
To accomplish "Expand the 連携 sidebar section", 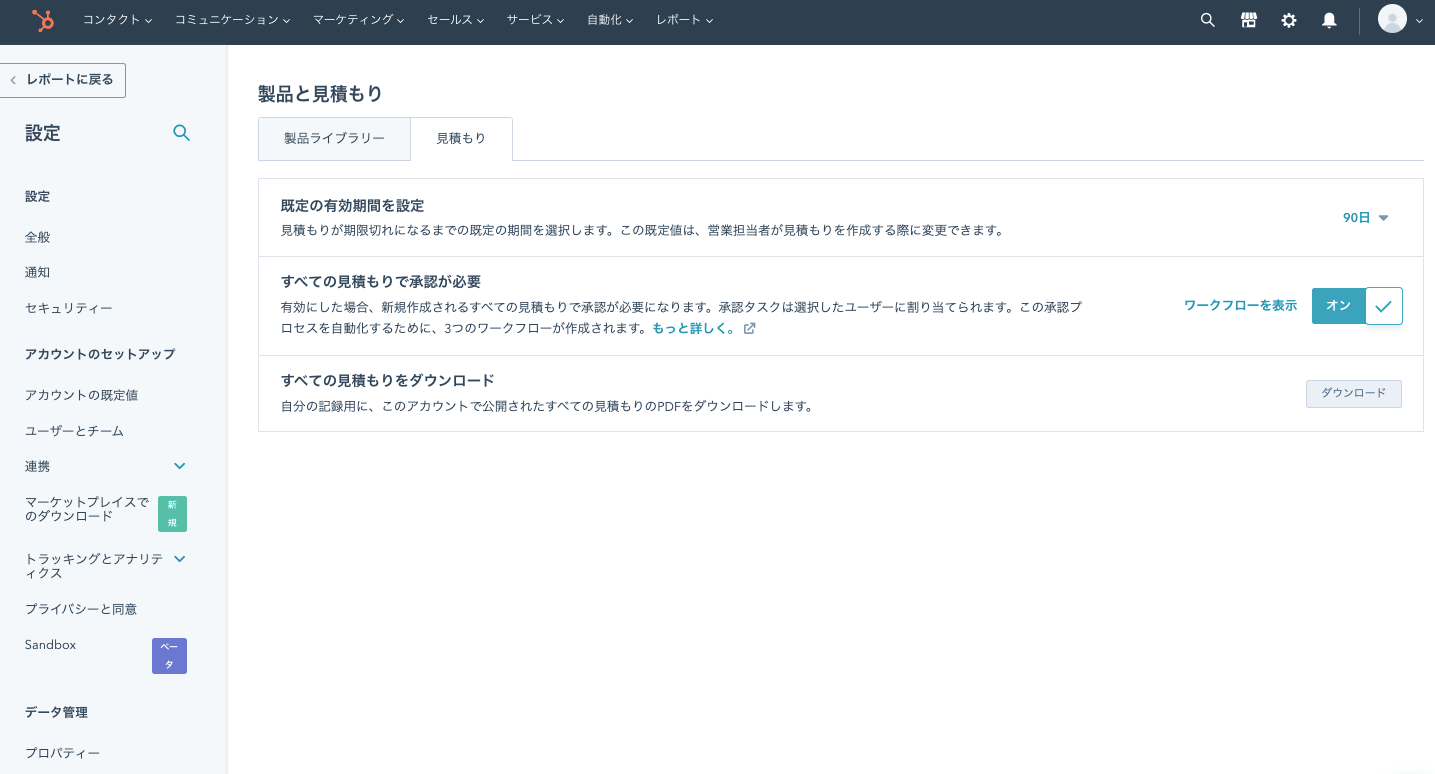I will point(180,466).
